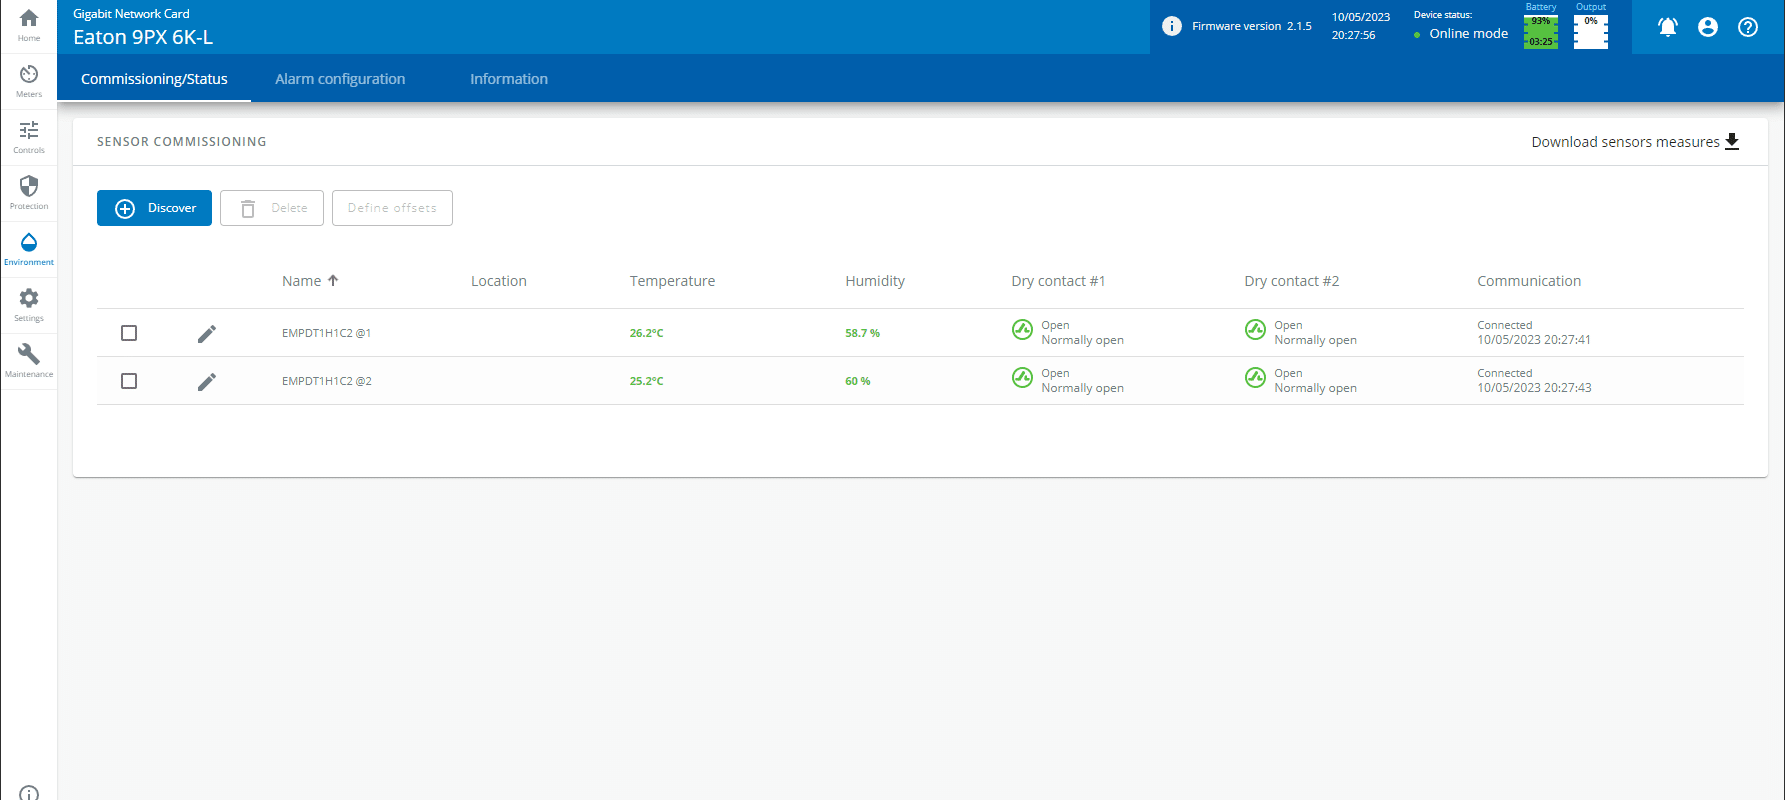Screen dimensions: 1785x800
Task: Click humidity value 60 %
Action: click(857, 381)
